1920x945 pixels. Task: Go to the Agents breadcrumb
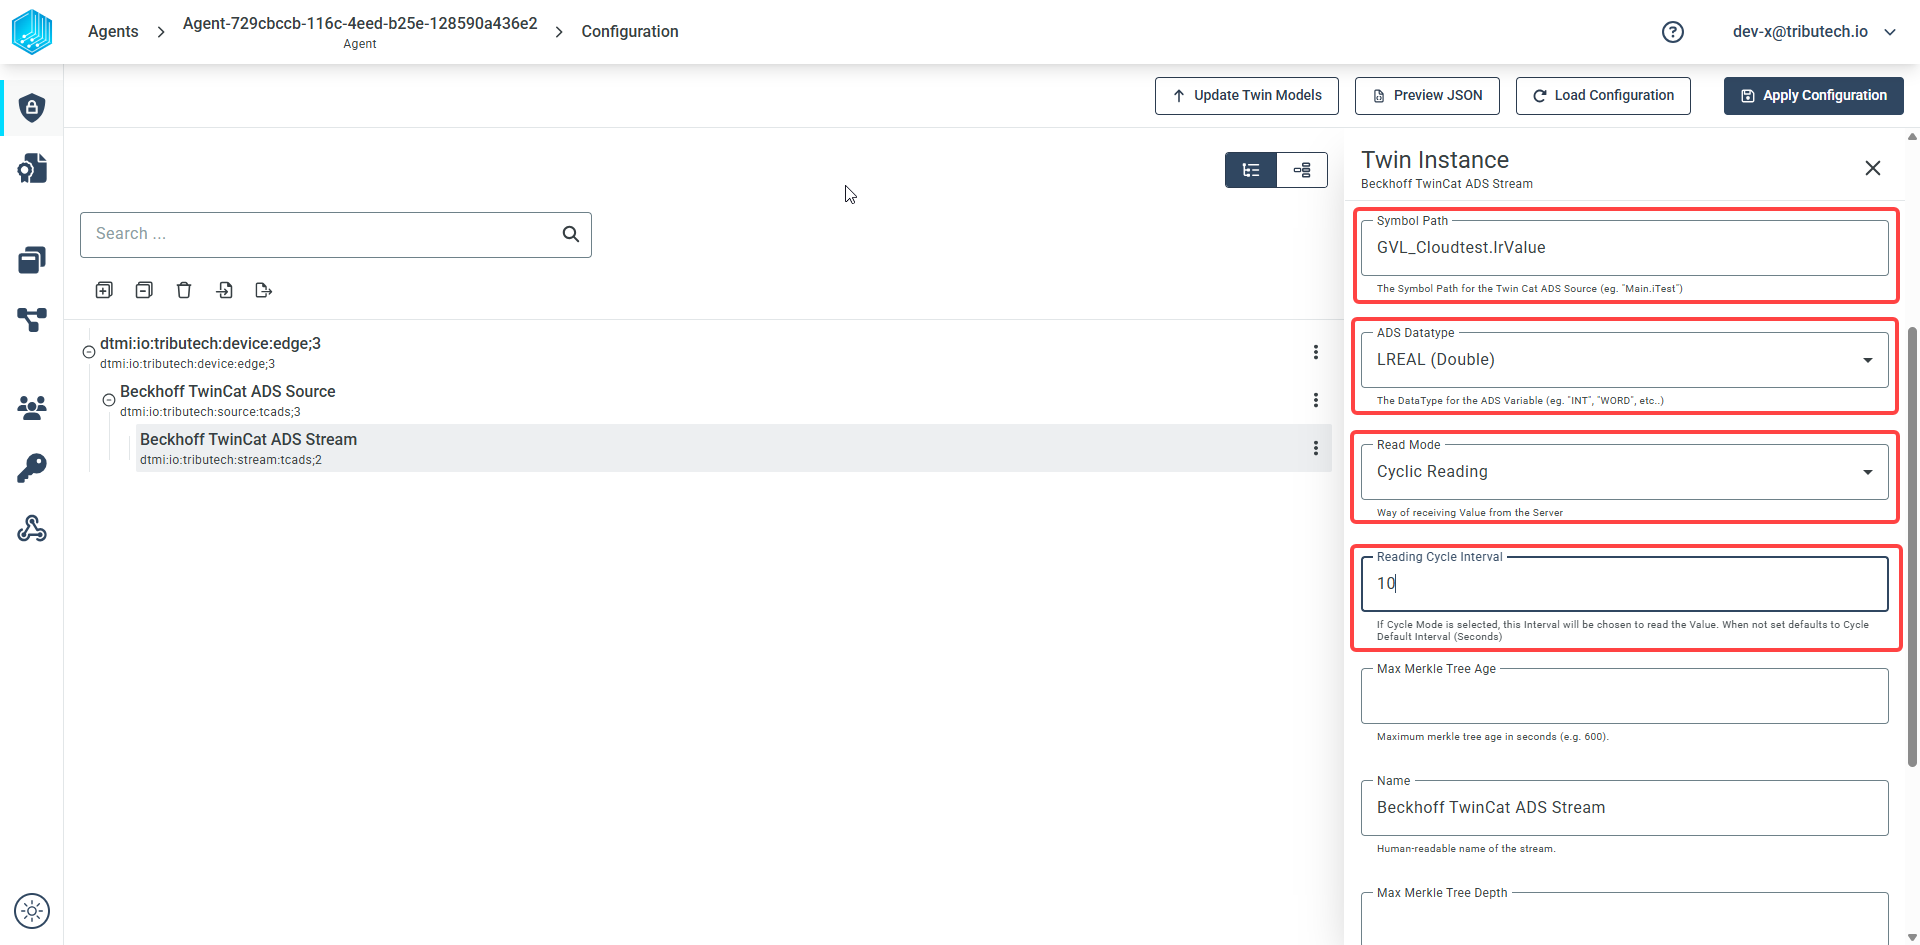coord(113,32)
